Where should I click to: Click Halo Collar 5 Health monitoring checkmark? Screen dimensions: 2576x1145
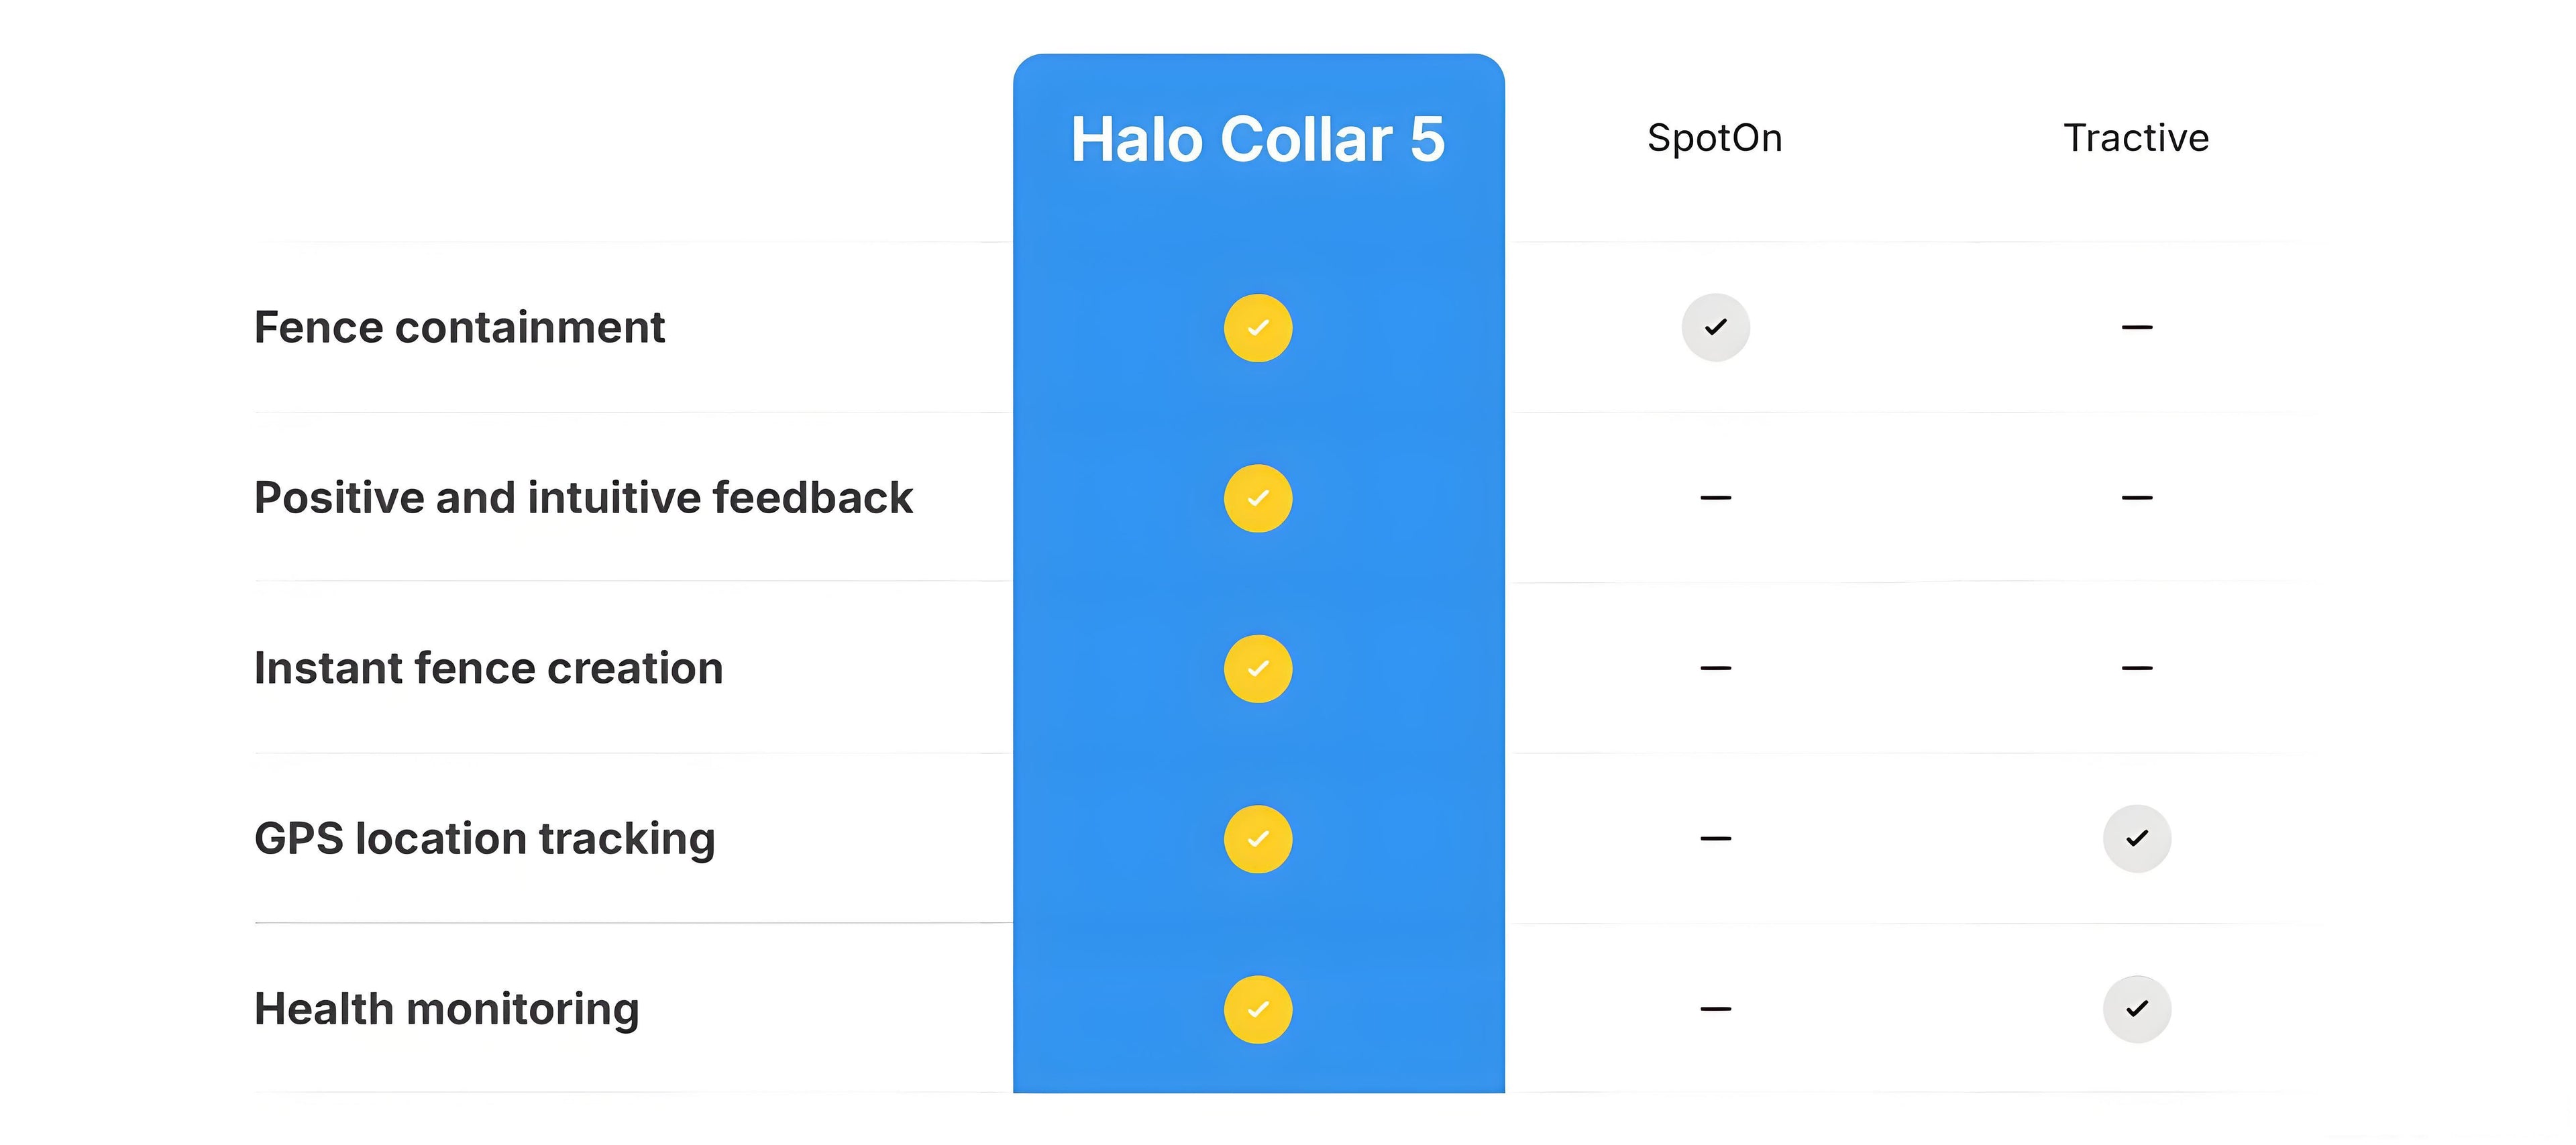click(x=1257, y=1009)
